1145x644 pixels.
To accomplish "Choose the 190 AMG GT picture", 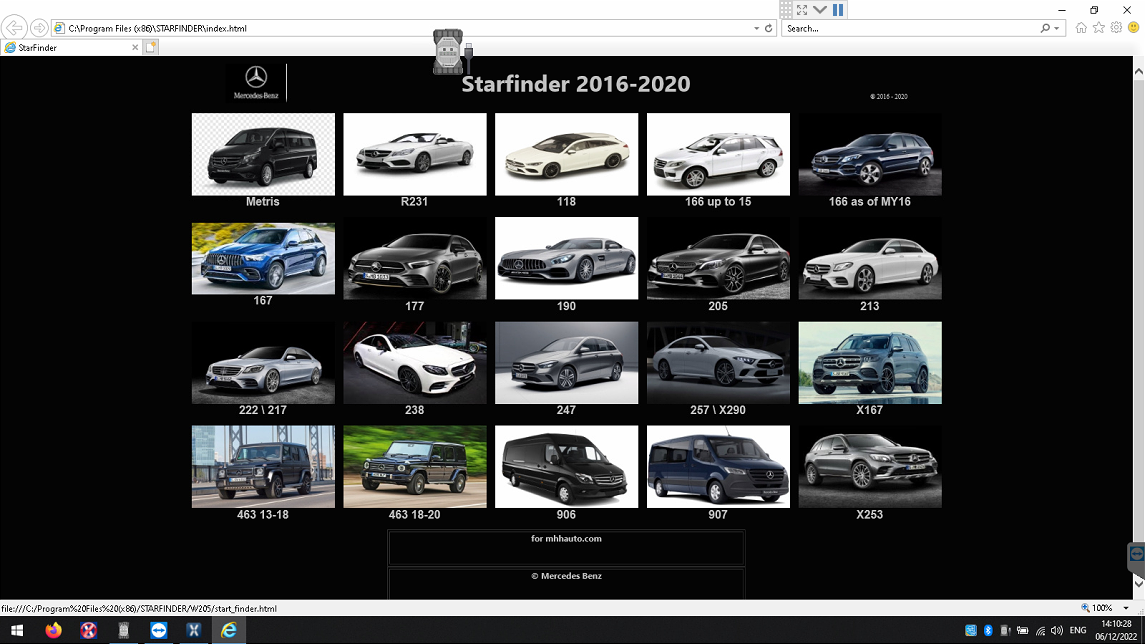I will [566, 258].
